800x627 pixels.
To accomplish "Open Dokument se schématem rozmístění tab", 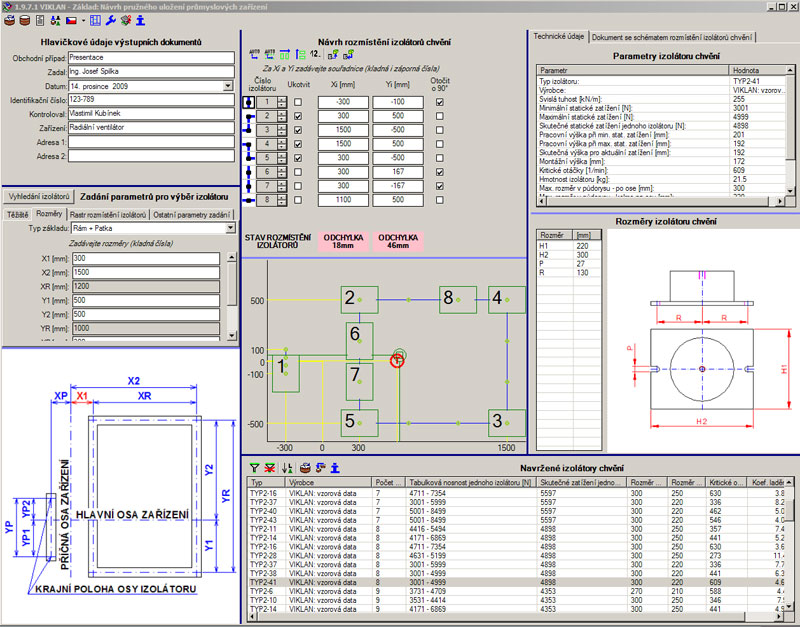I will pos(672,37).
